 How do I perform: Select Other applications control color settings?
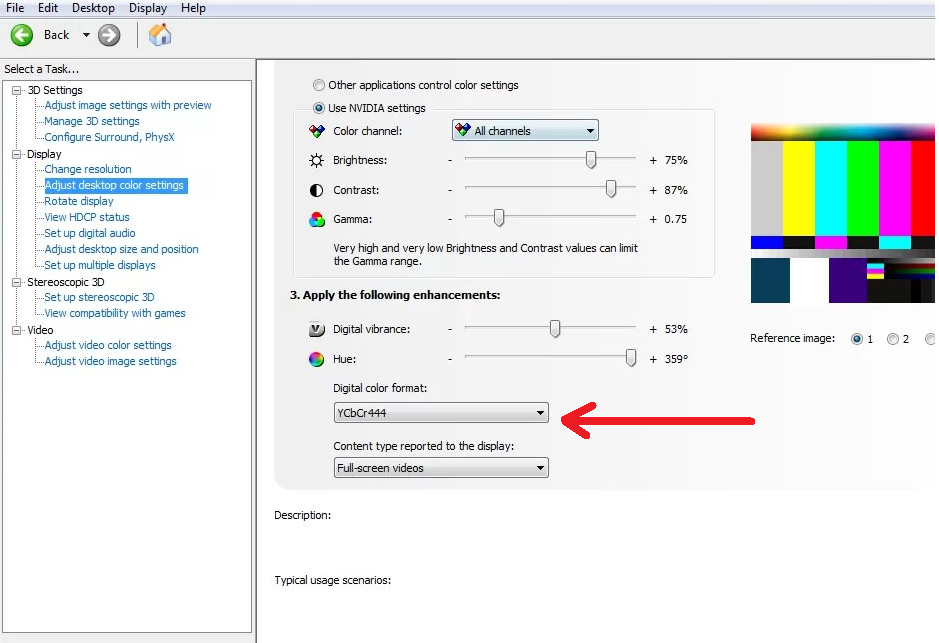coord(319,85)
